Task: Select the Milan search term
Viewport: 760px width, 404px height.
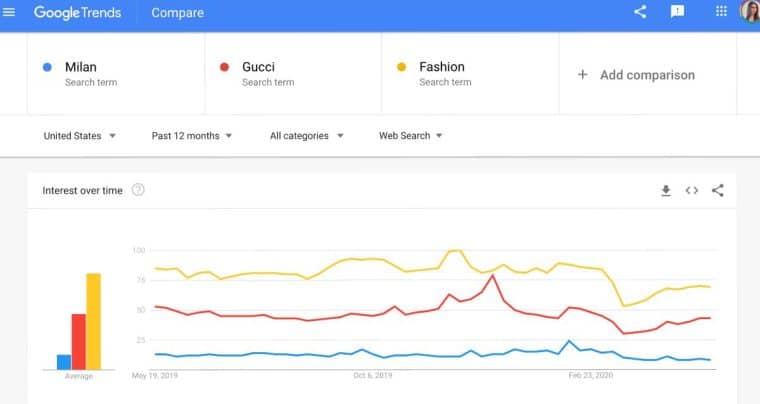Action: click(81, 67)
